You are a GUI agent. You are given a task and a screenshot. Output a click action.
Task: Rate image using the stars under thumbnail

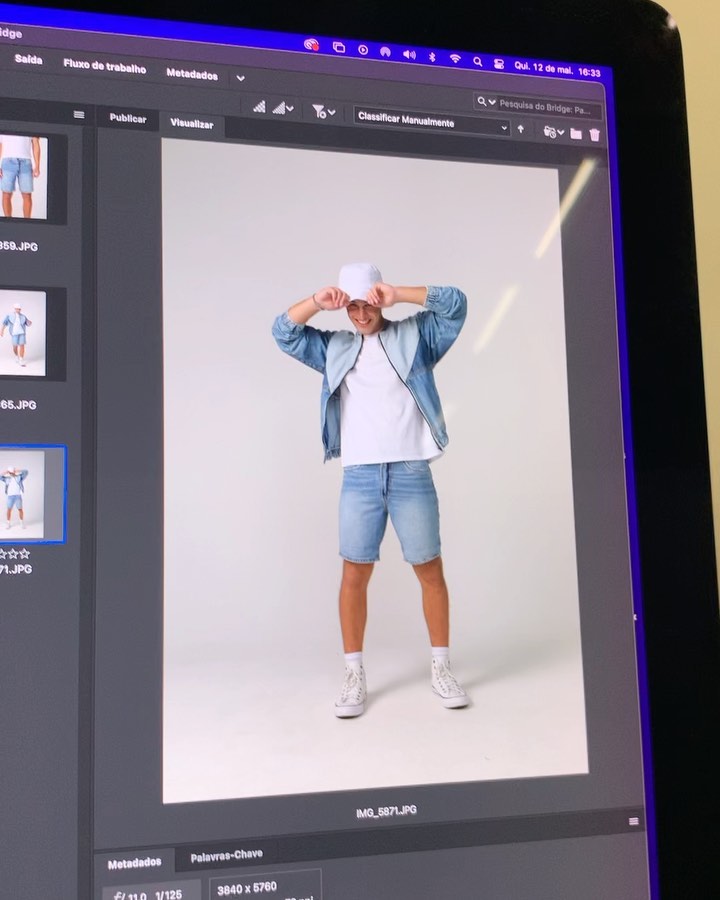coord(15,553)
